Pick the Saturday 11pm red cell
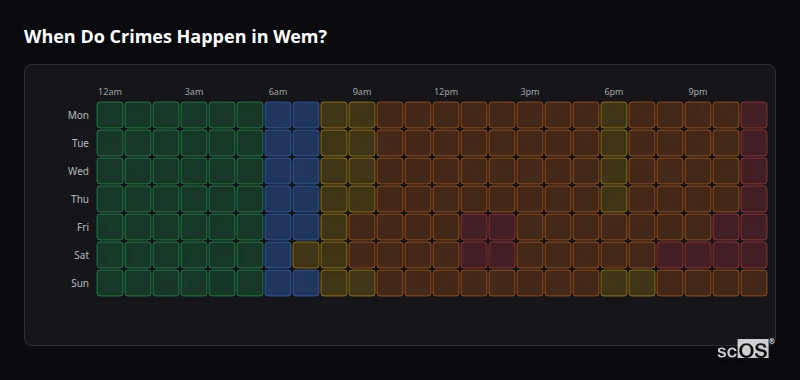Image resolution: width=800 pixels, height=380 pixels. pos(754,255)
